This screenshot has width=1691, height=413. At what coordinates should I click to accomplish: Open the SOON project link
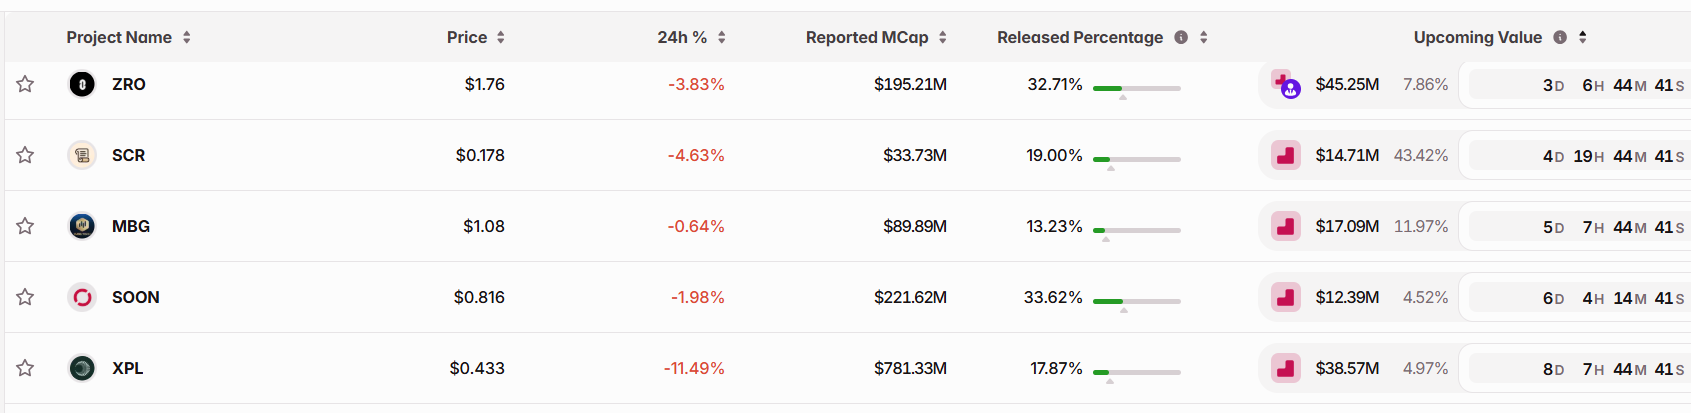[x=135, y=297]
